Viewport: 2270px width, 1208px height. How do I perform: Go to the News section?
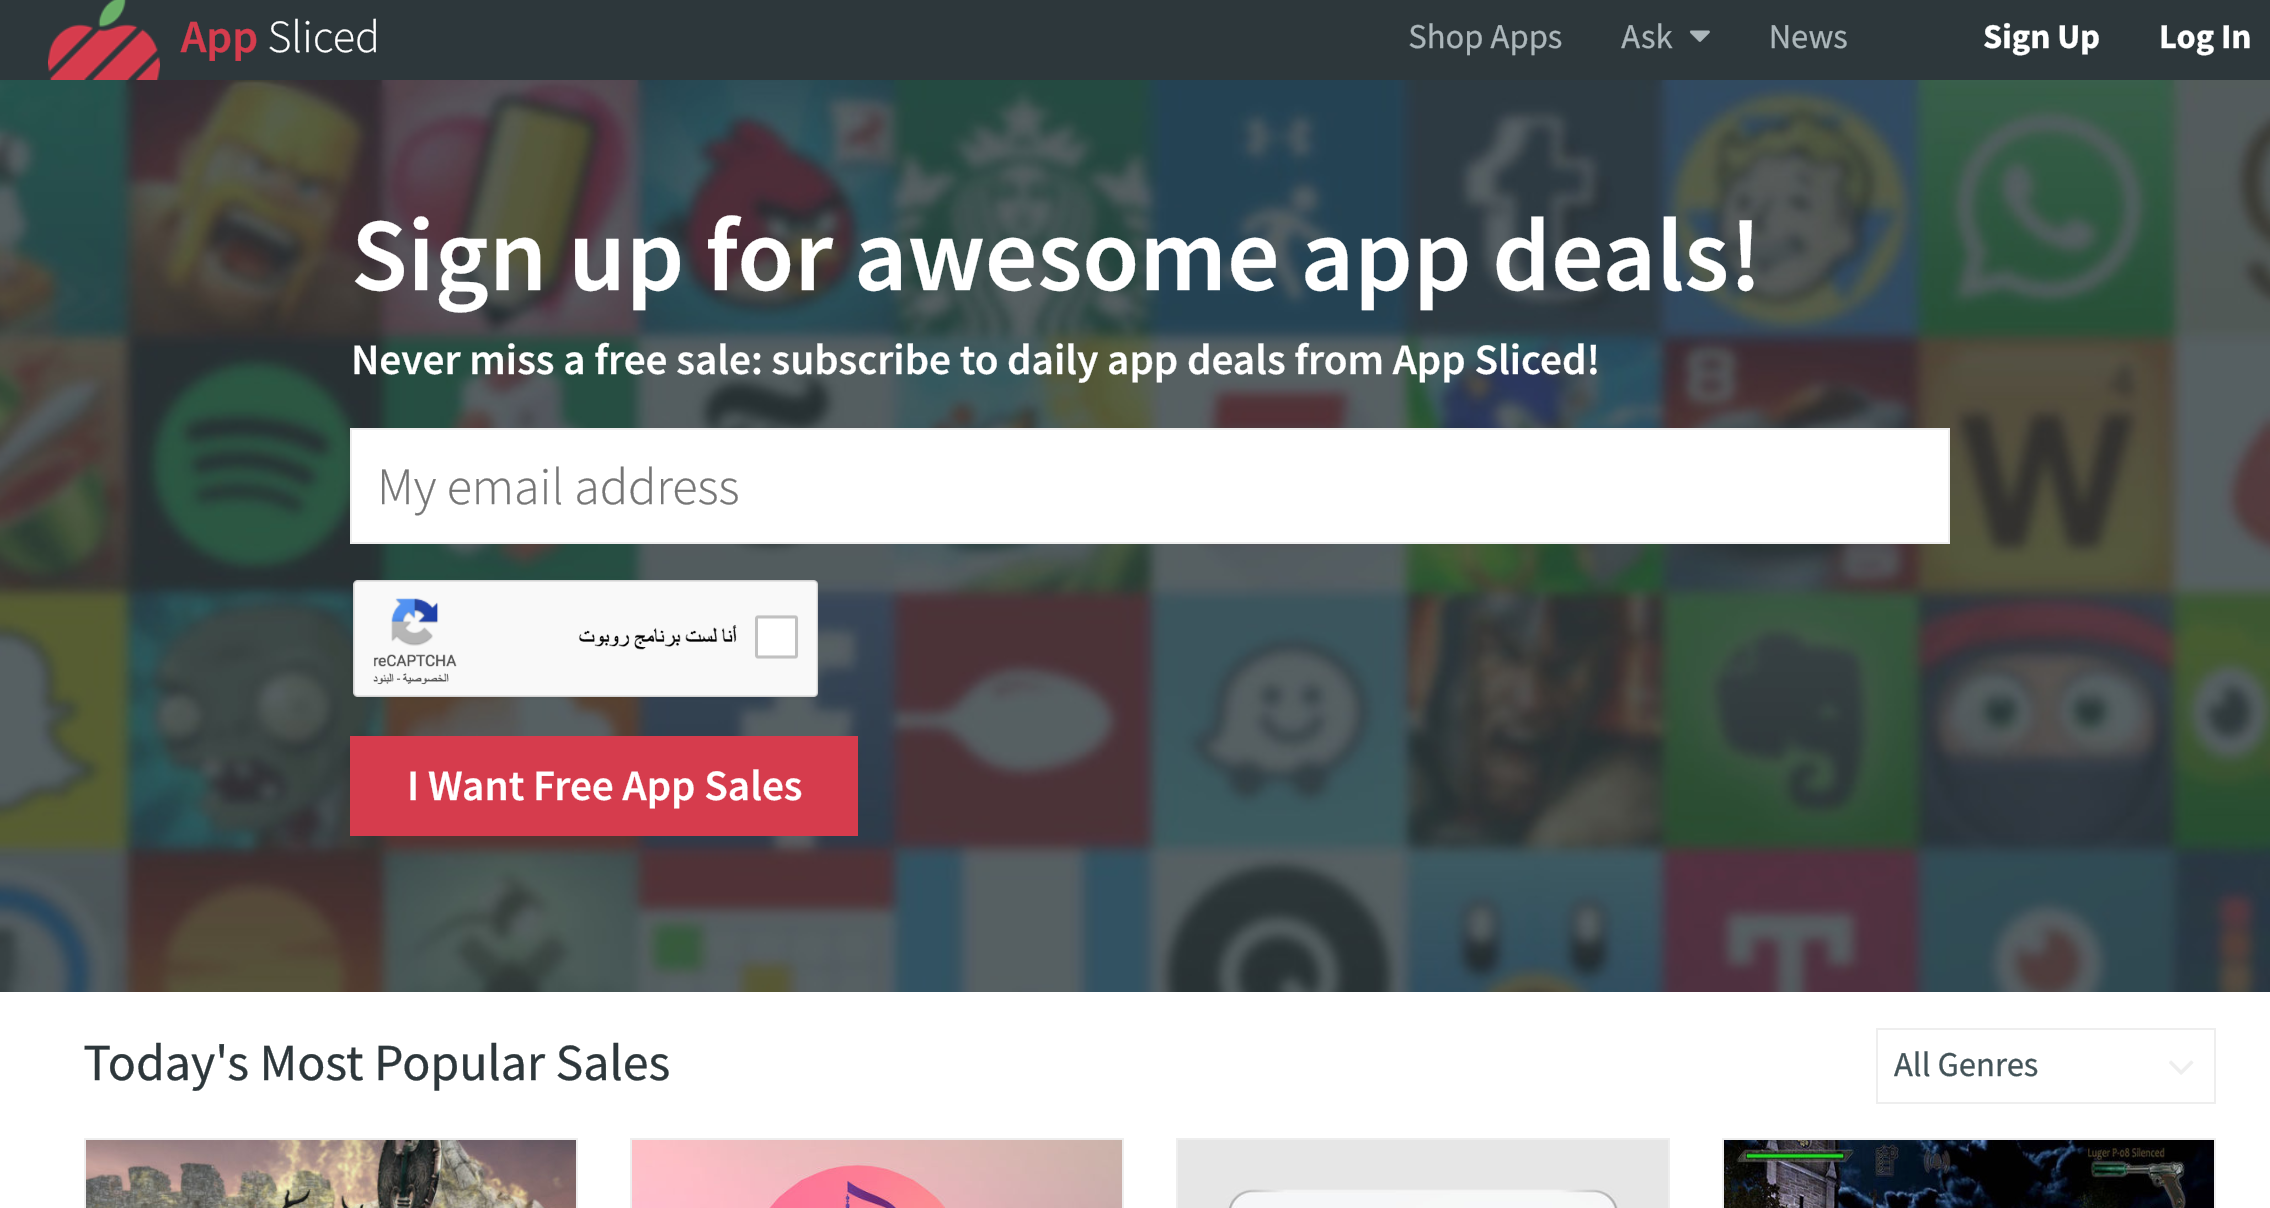(1808, 37)
